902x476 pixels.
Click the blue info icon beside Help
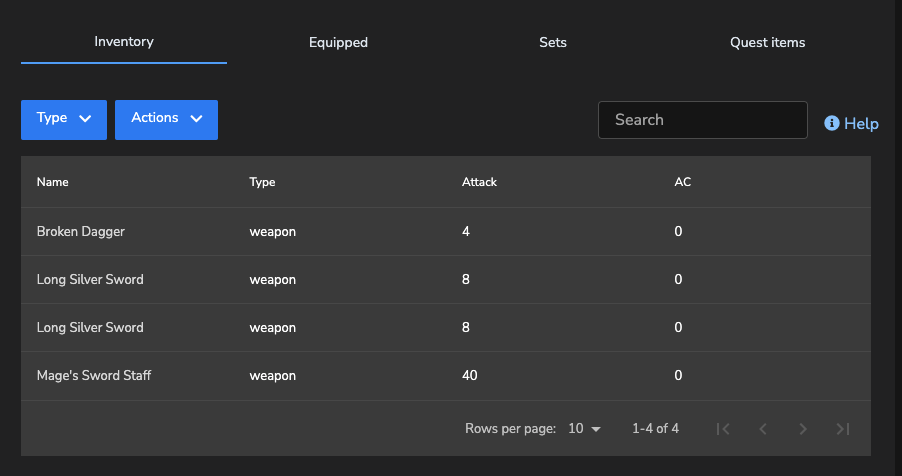[832, 123]
